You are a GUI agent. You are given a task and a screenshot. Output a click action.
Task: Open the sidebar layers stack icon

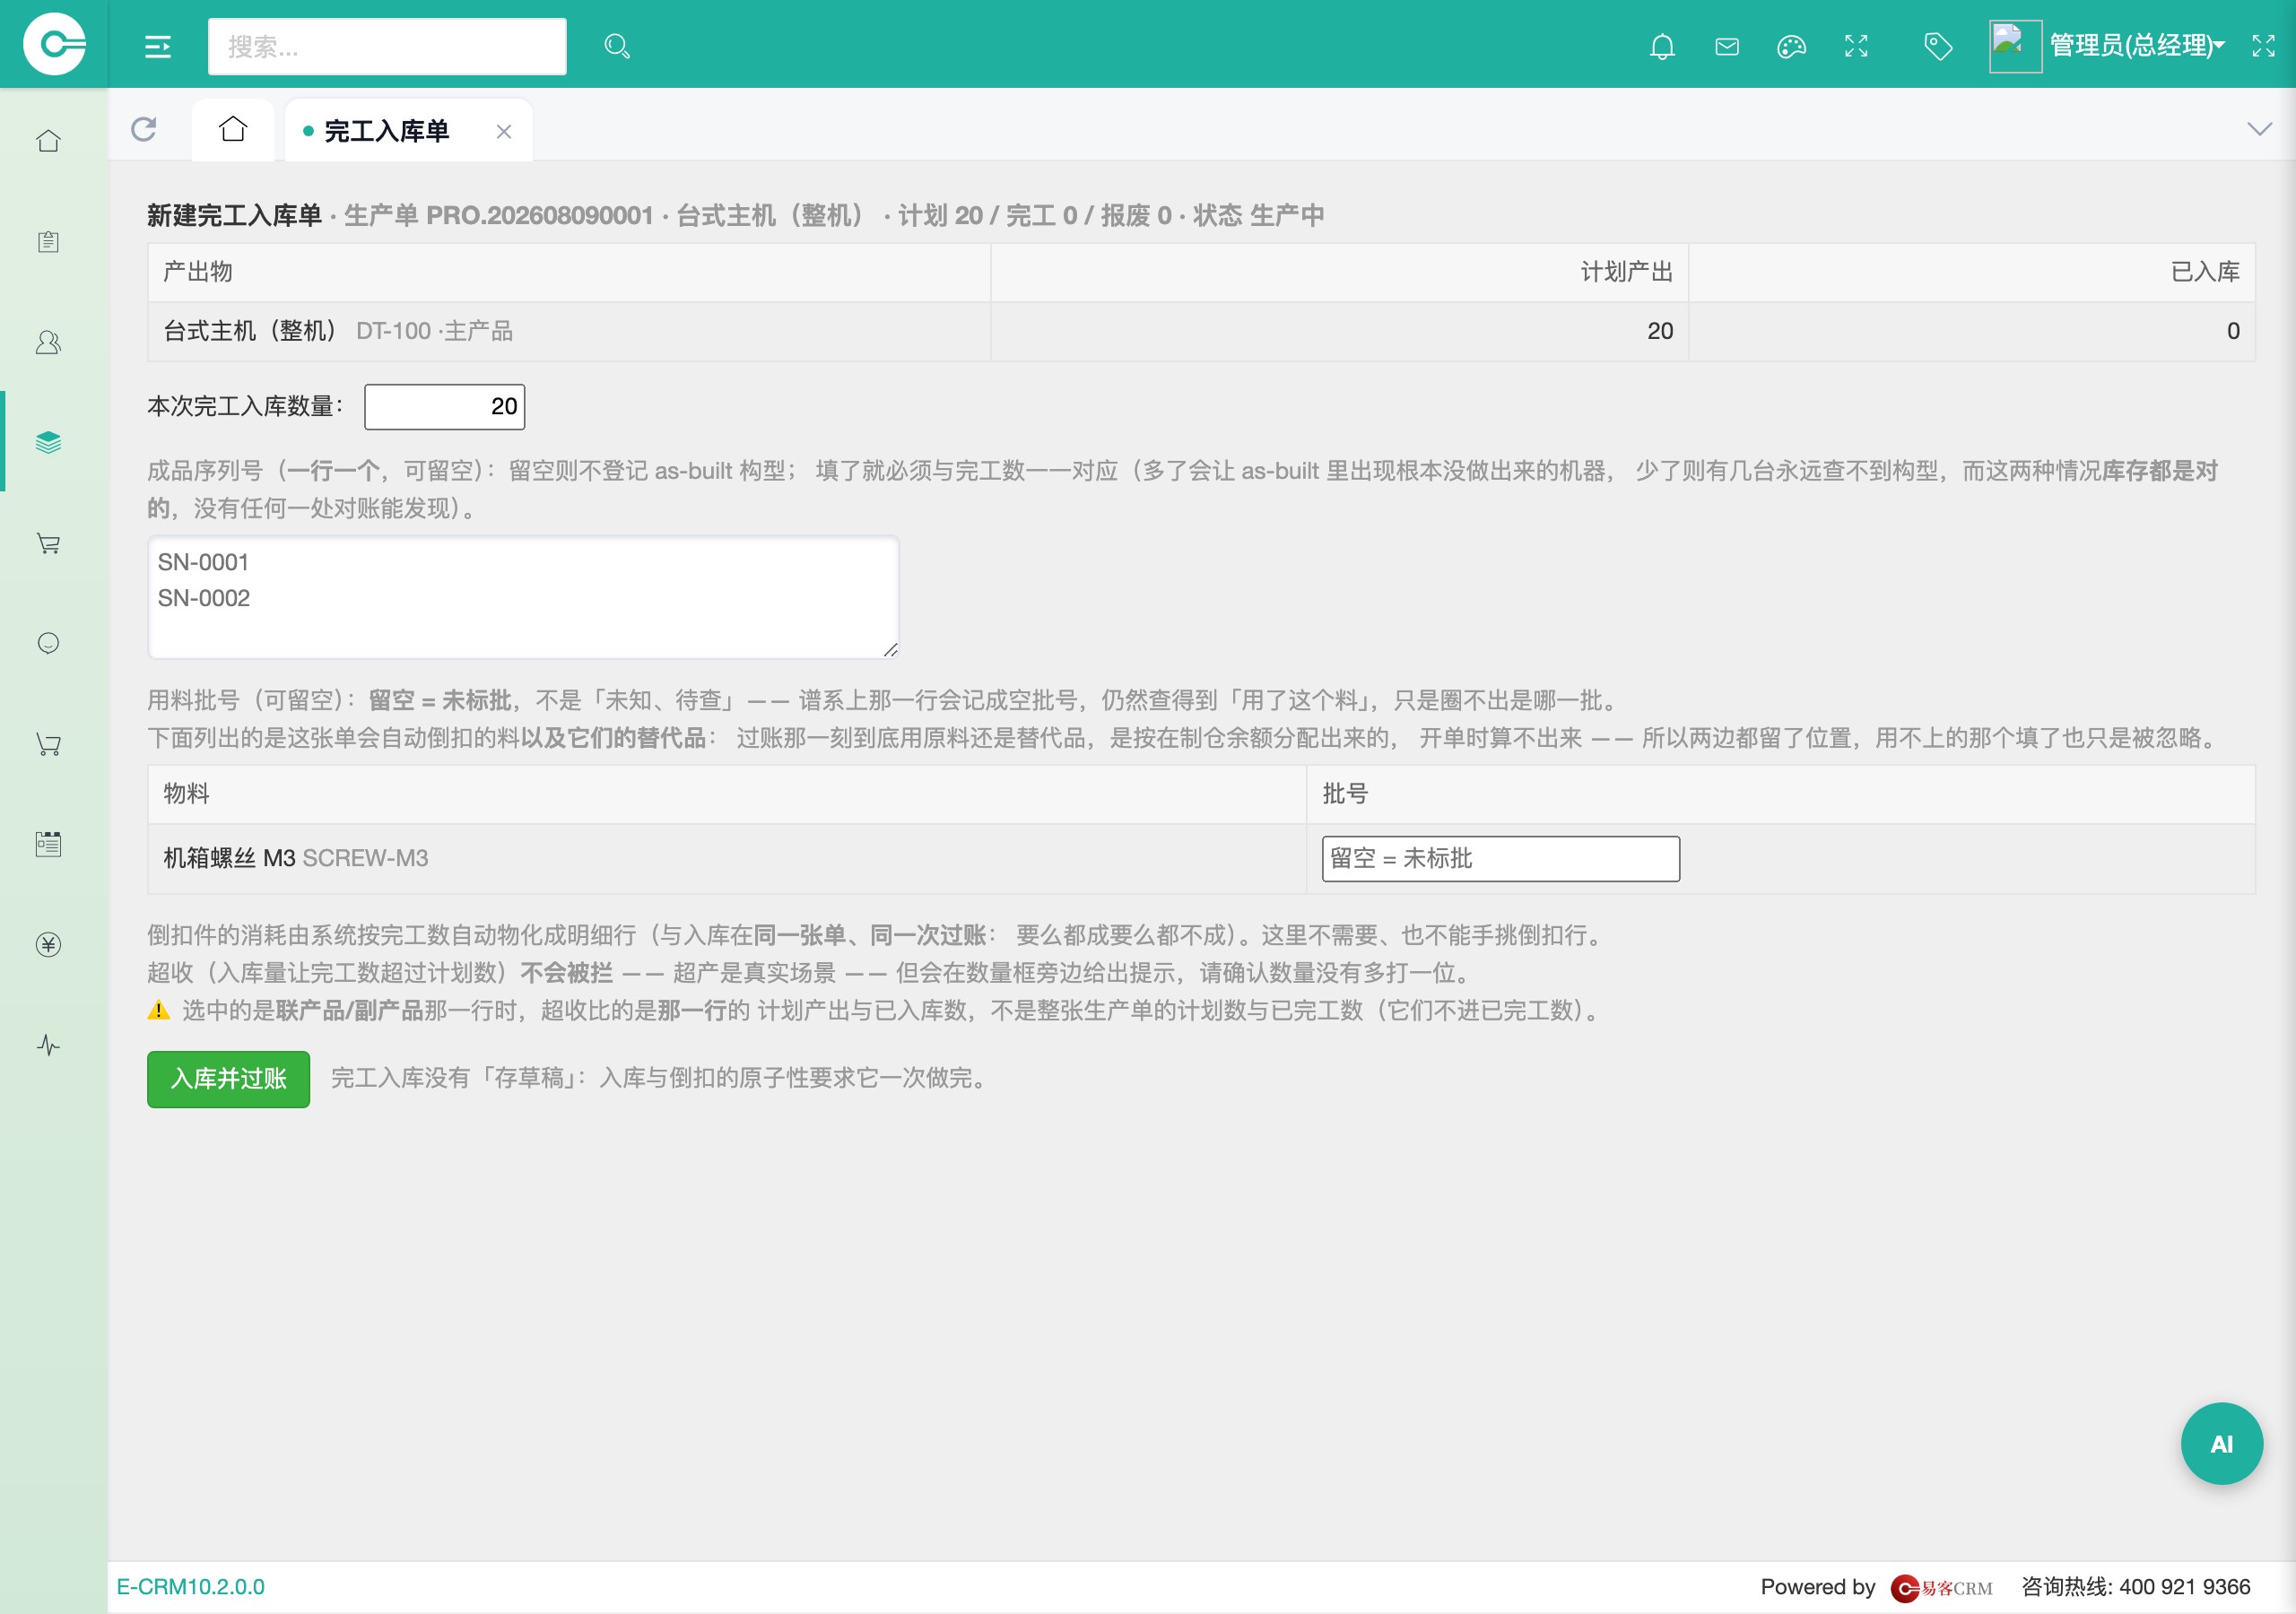48,442
